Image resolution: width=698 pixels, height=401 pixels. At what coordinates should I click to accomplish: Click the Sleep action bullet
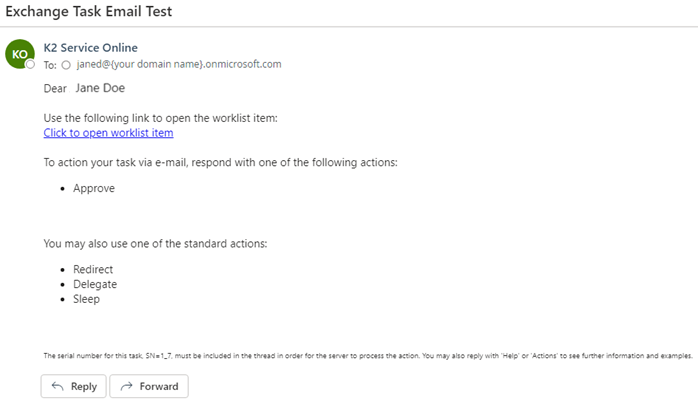(87, 298)
